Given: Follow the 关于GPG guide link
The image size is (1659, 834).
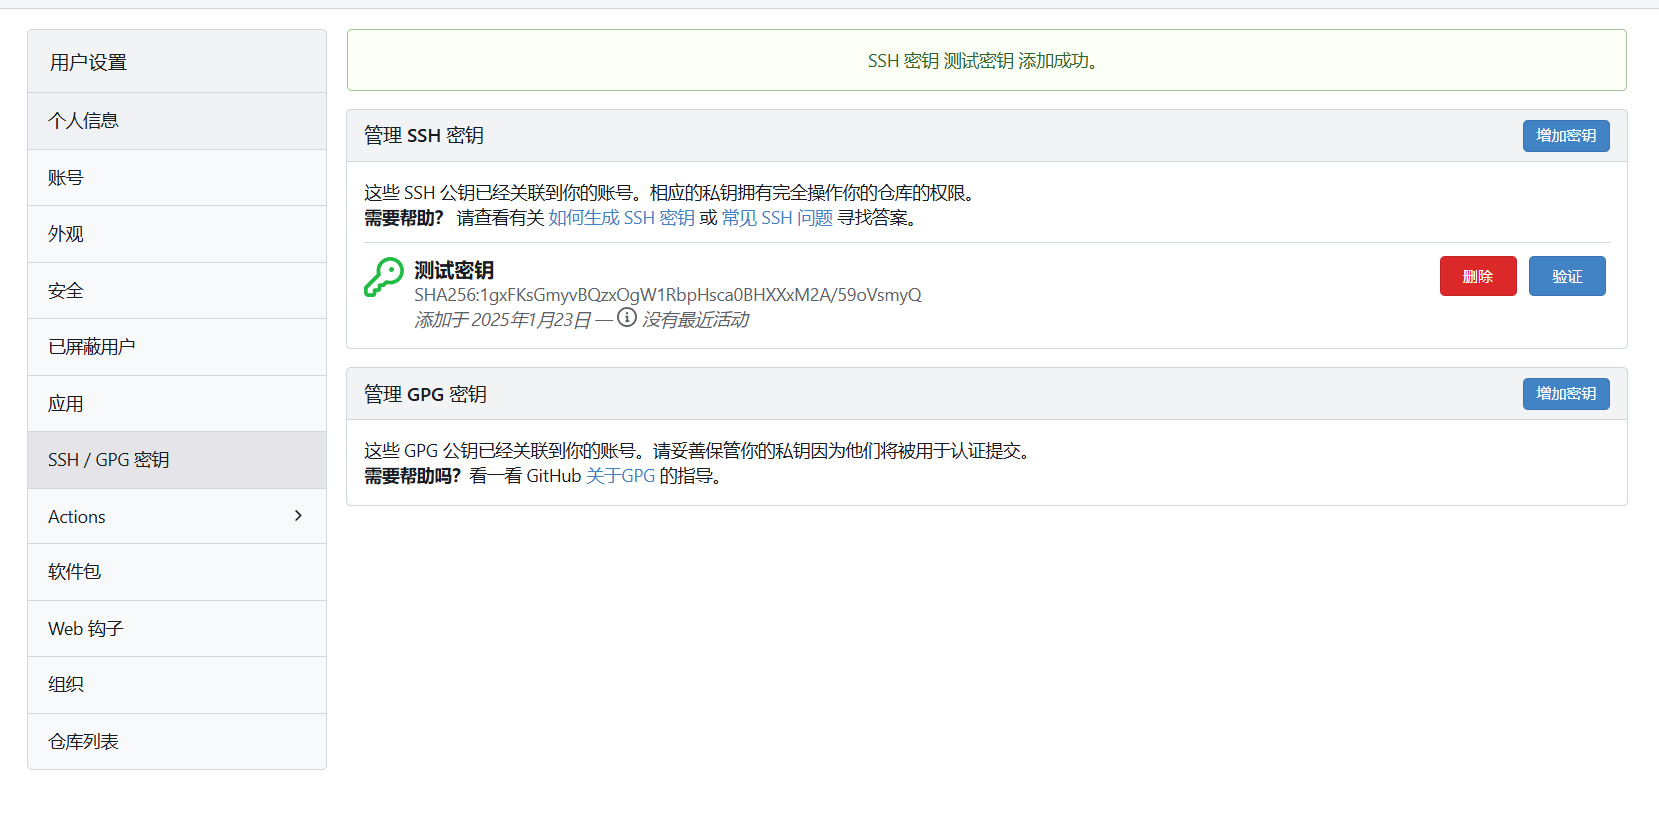Looking at the screenshot, I should point(620,476).
